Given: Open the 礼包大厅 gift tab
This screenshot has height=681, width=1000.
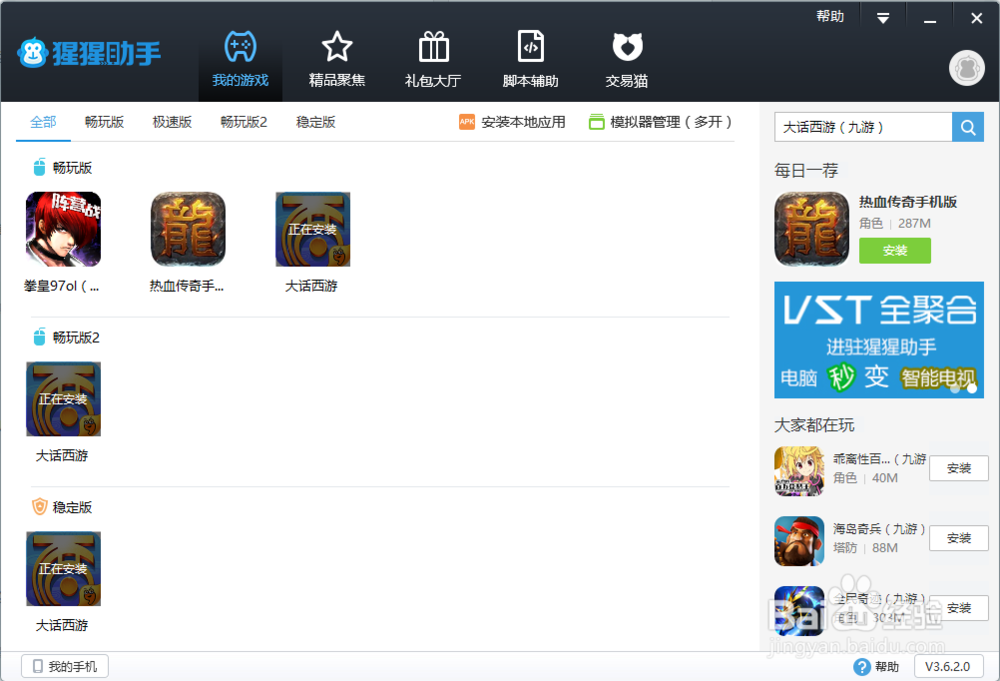Looking at the screenshot, I should 433,59.
